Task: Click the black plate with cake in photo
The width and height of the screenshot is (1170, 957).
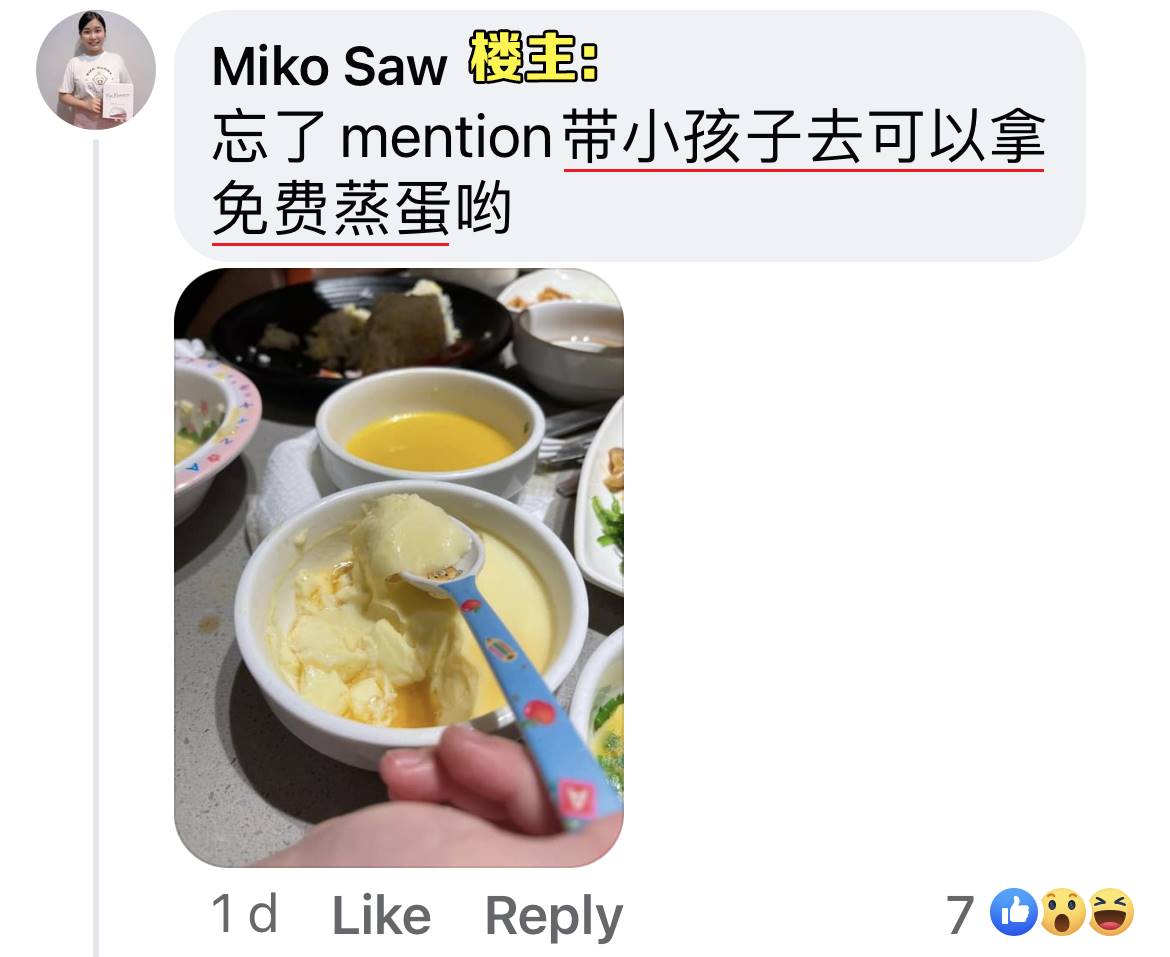Action: pyautogui.click(x=363, y=328)
